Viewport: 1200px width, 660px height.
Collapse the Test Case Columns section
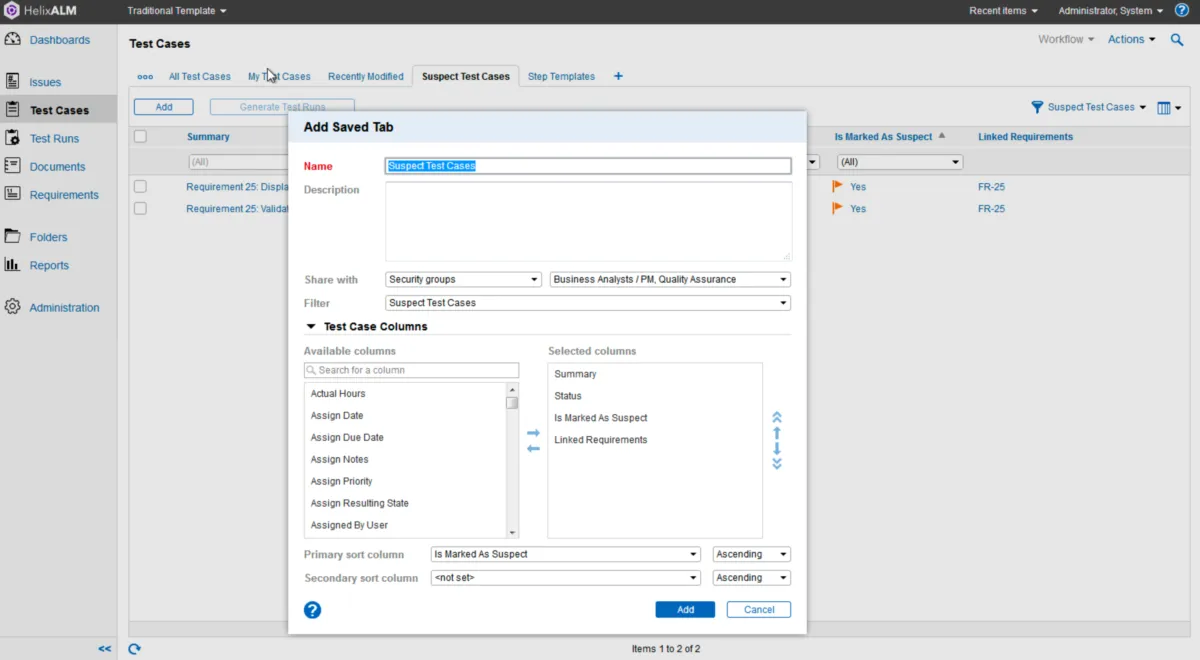click(x=312, y=327)
